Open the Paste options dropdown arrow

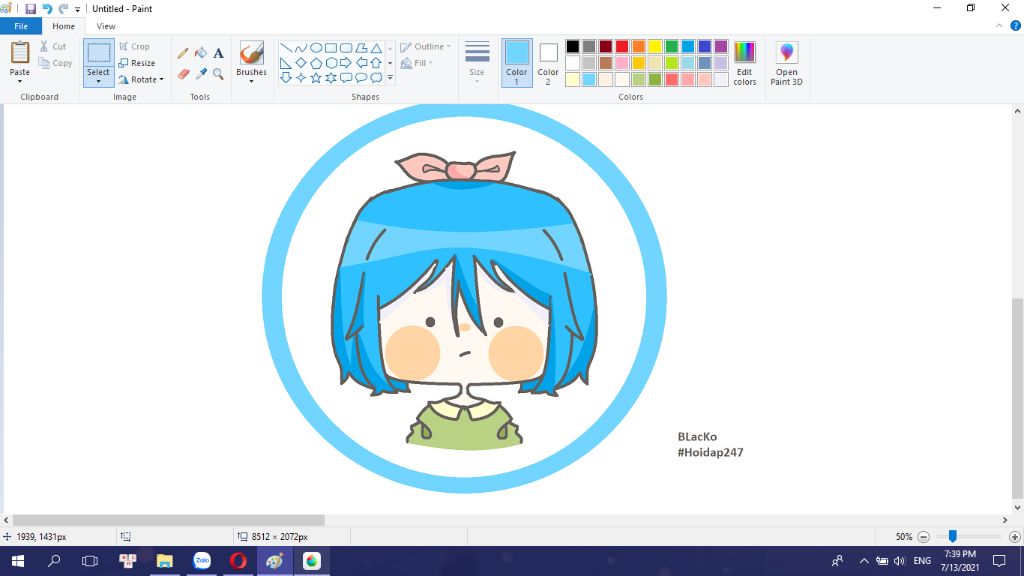(20, 81)
